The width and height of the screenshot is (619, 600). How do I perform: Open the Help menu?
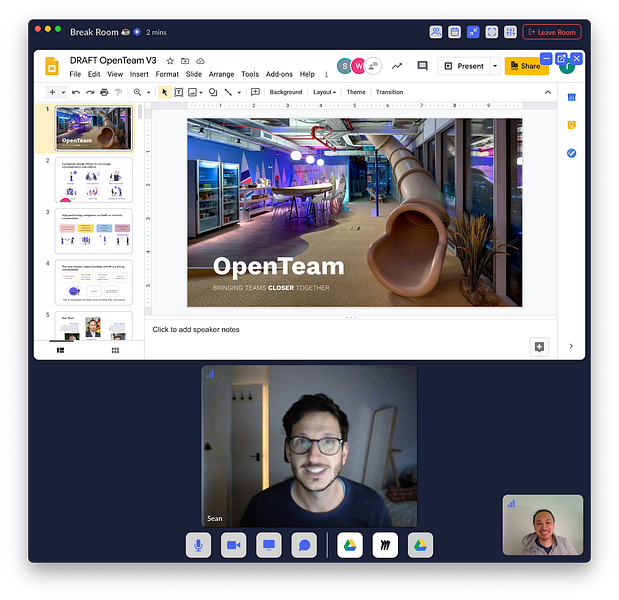point(307,74)
